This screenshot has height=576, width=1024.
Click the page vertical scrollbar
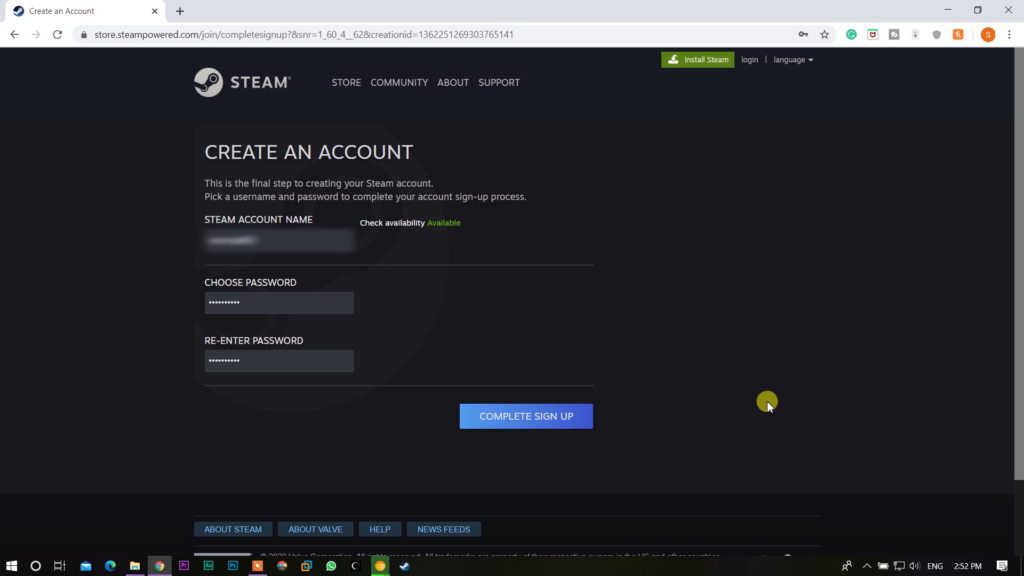pyautogui.click(x=1019, y=264)
